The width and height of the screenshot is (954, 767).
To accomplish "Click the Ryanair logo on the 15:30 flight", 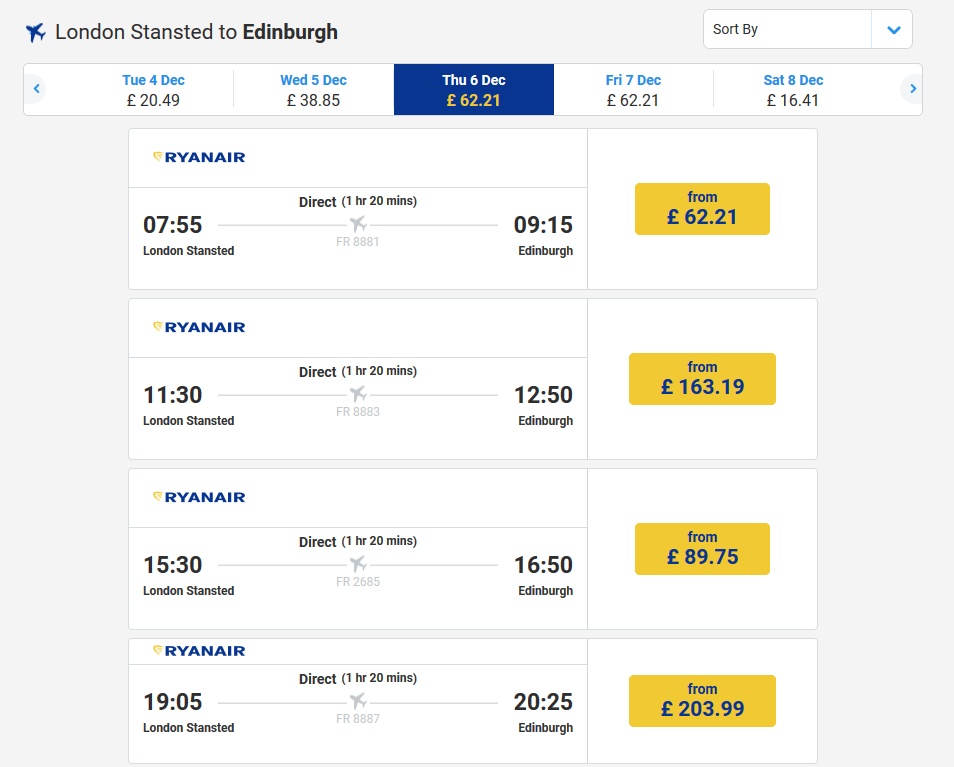I will [199, 497].
